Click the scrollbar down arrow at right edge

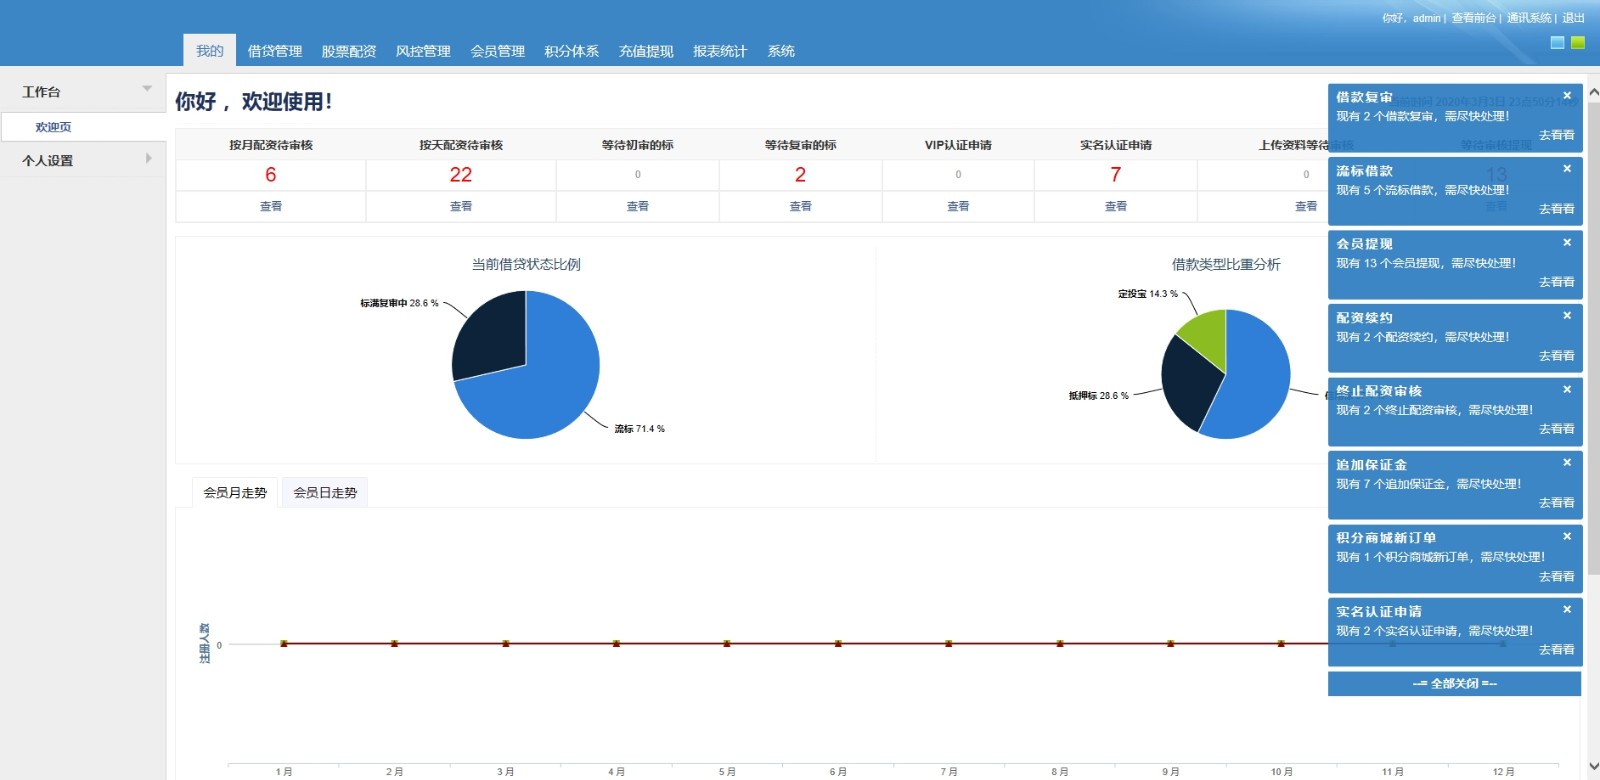click(1594, 768)
